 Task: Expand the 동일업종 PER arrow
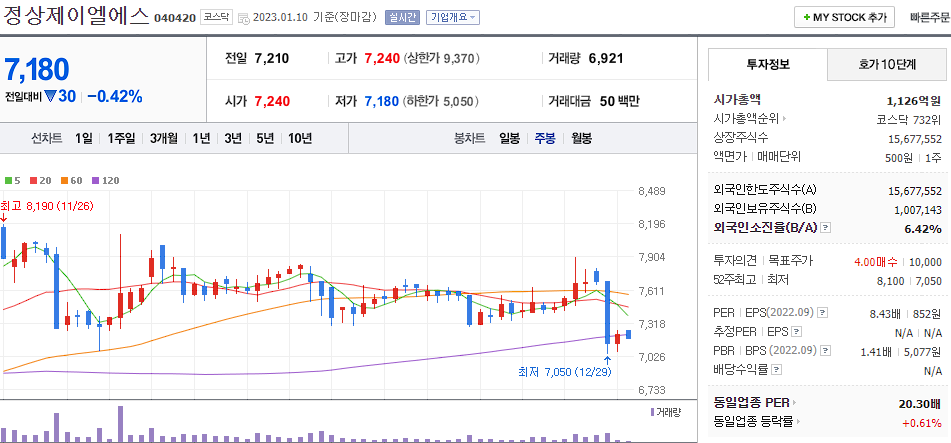pos(794,403)
